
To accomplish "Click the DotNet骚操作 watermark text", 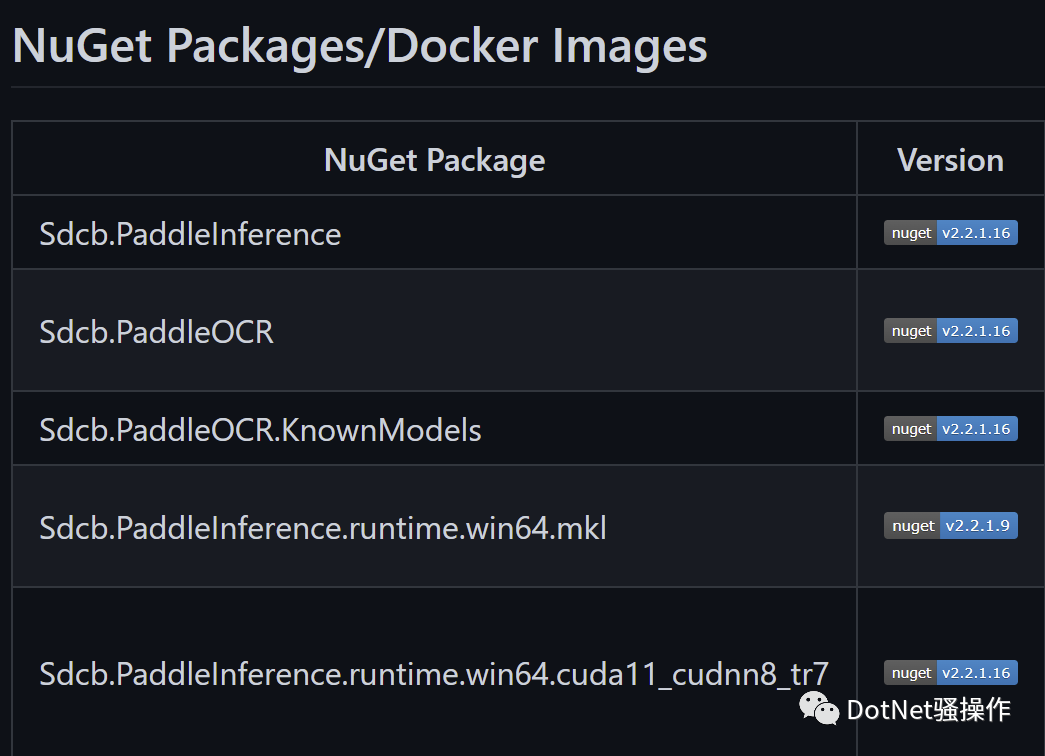I will coord(928,709).
